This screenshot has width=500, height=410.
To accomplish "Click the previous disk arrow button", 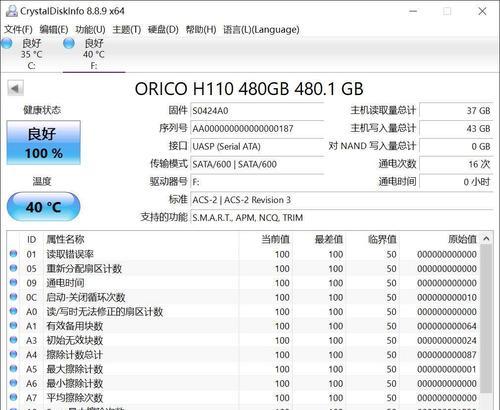I will 15,89.
